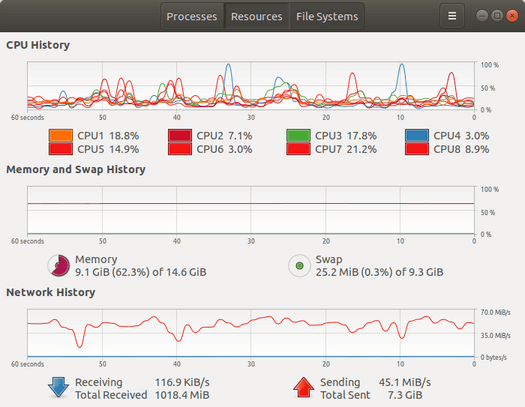Change the dark red CPU2 color swatch
Viewport: 525px width, 407px height.
(x=180, y=136)
